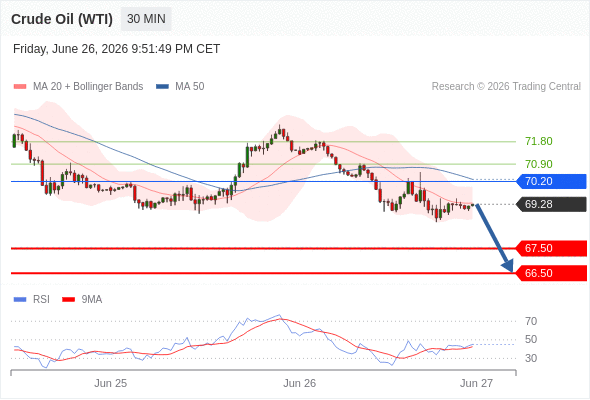Screen dimensions: 590x400
Task: Click the MA 20 + Bollinger Bands legend swatch
Action: (20, 87)
